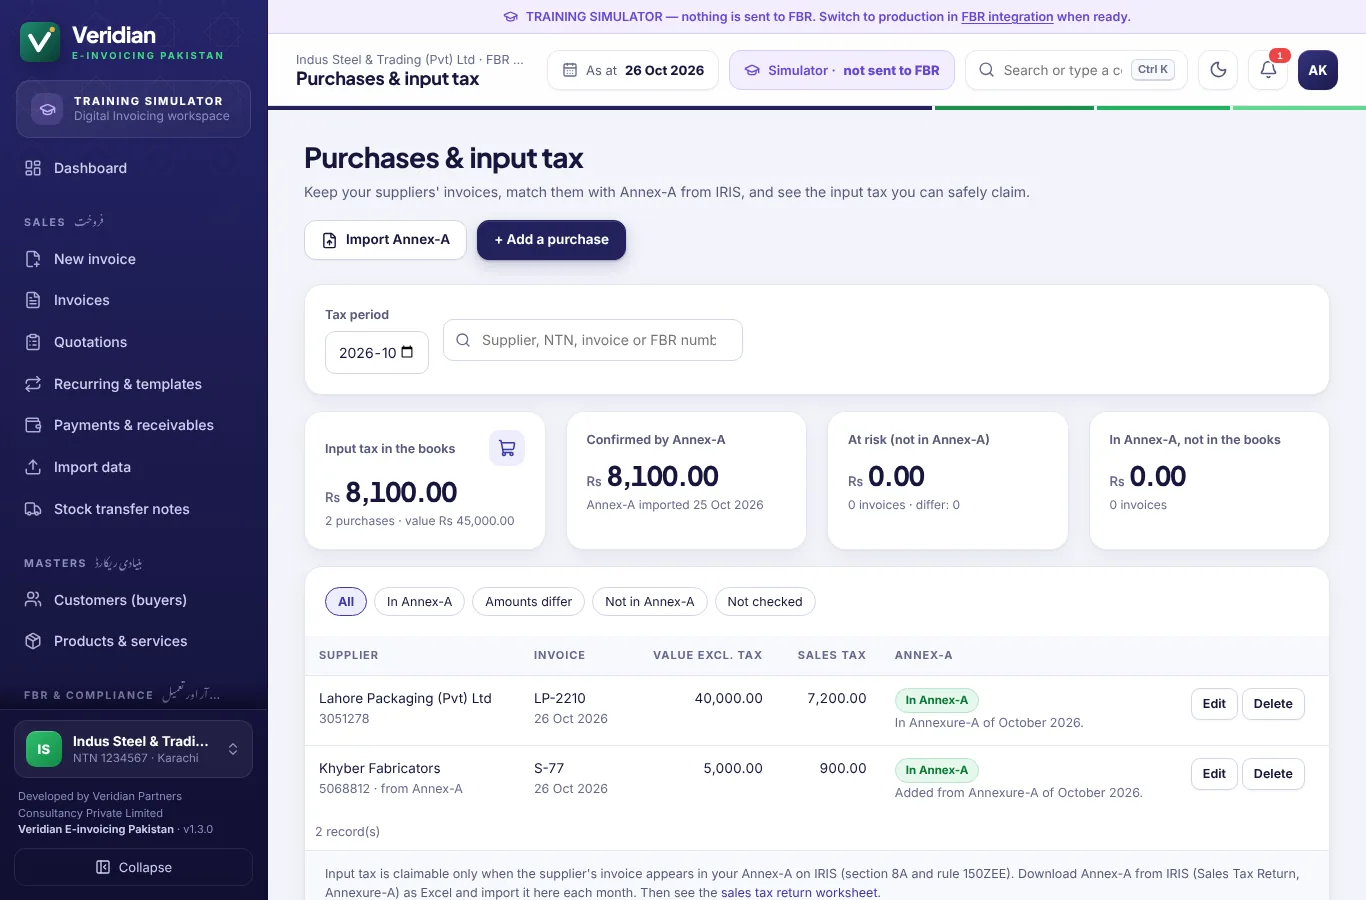
Task: Delete the Khyber Fabricators purchase
Action: 1273,774
